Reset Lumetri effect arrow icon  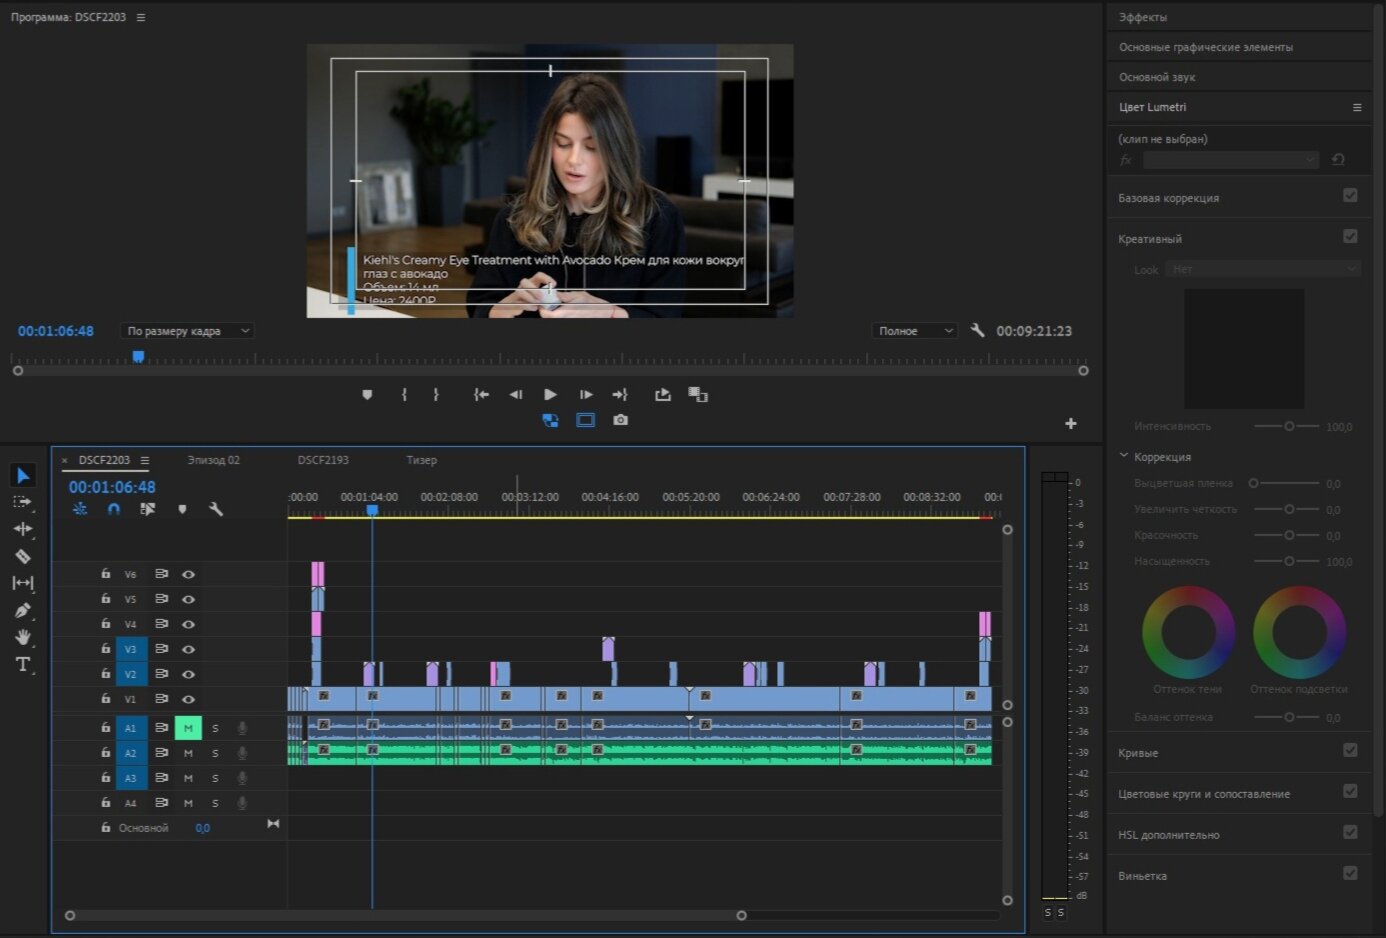coord(1338,160)
